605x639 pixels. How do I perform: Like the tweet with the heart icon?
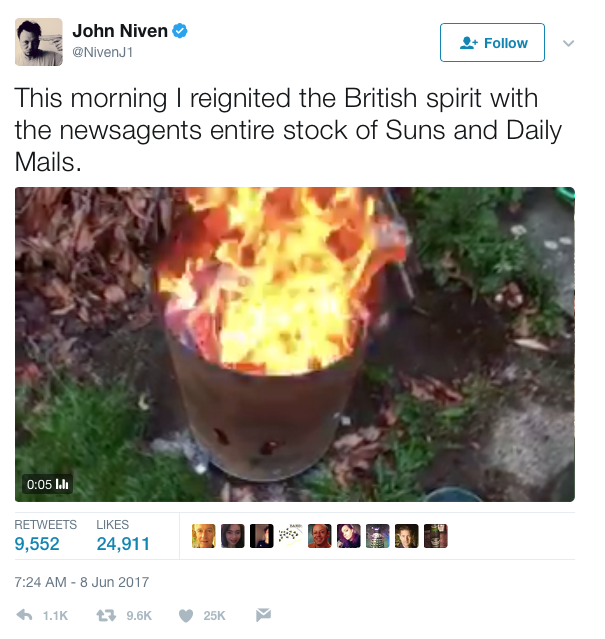tap(186, 615)
